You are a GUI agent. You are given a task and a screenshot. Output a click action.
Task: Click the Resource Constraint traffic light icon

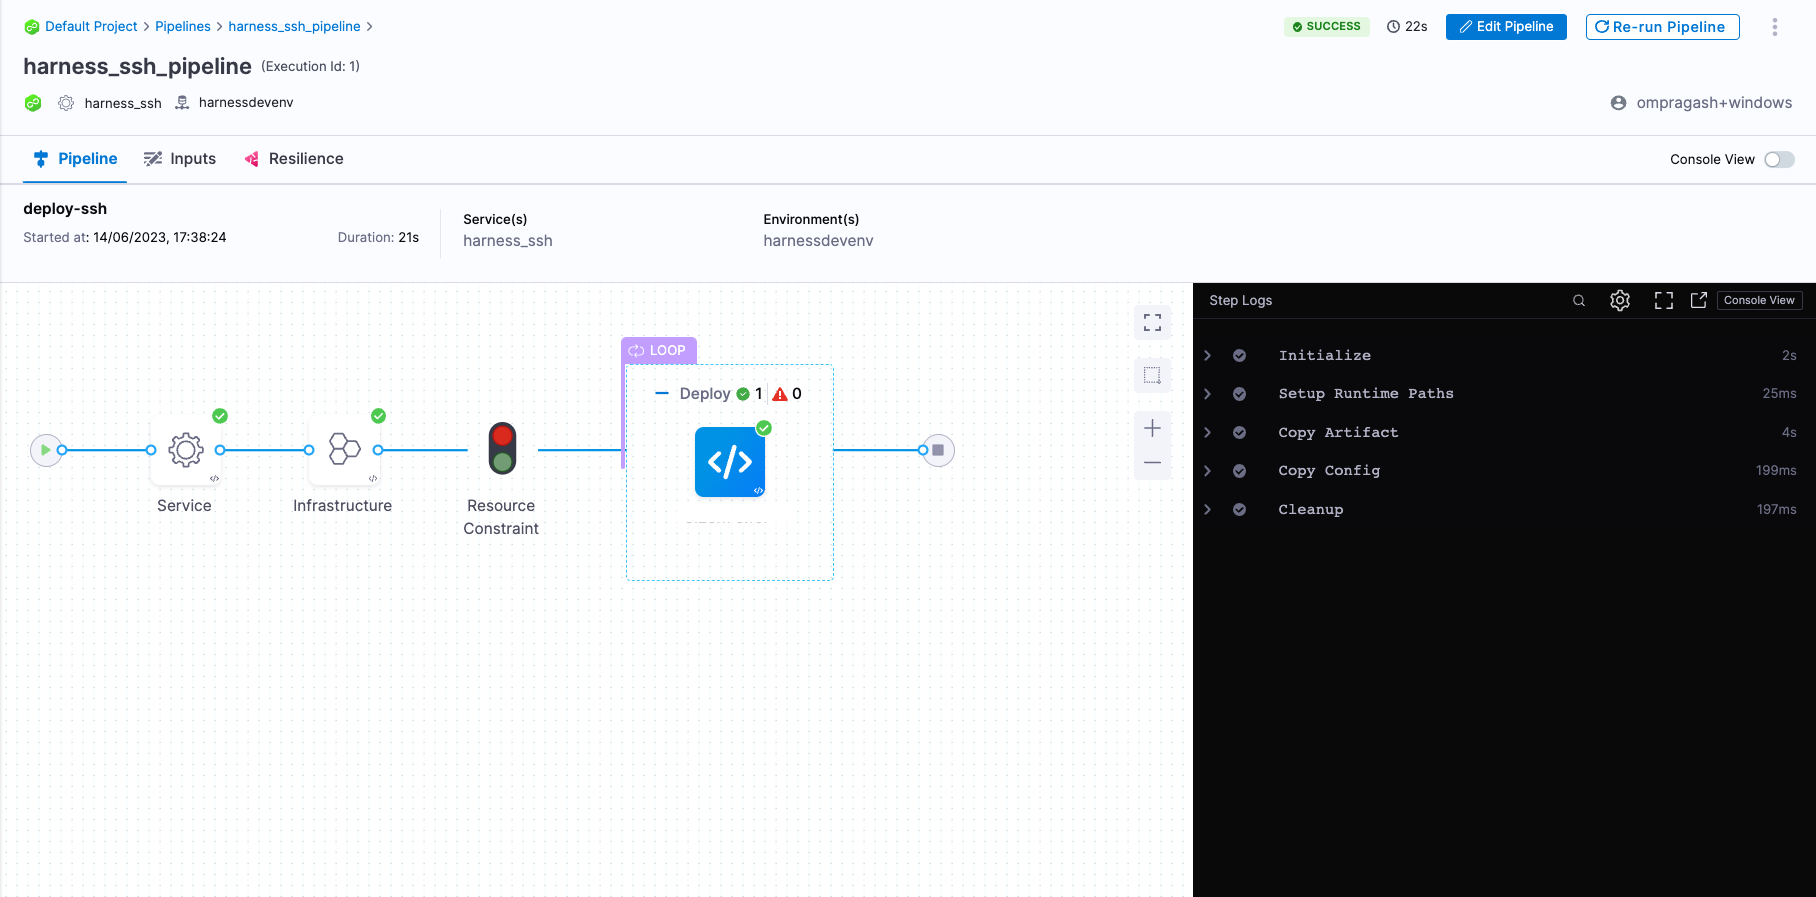(502, 448)
